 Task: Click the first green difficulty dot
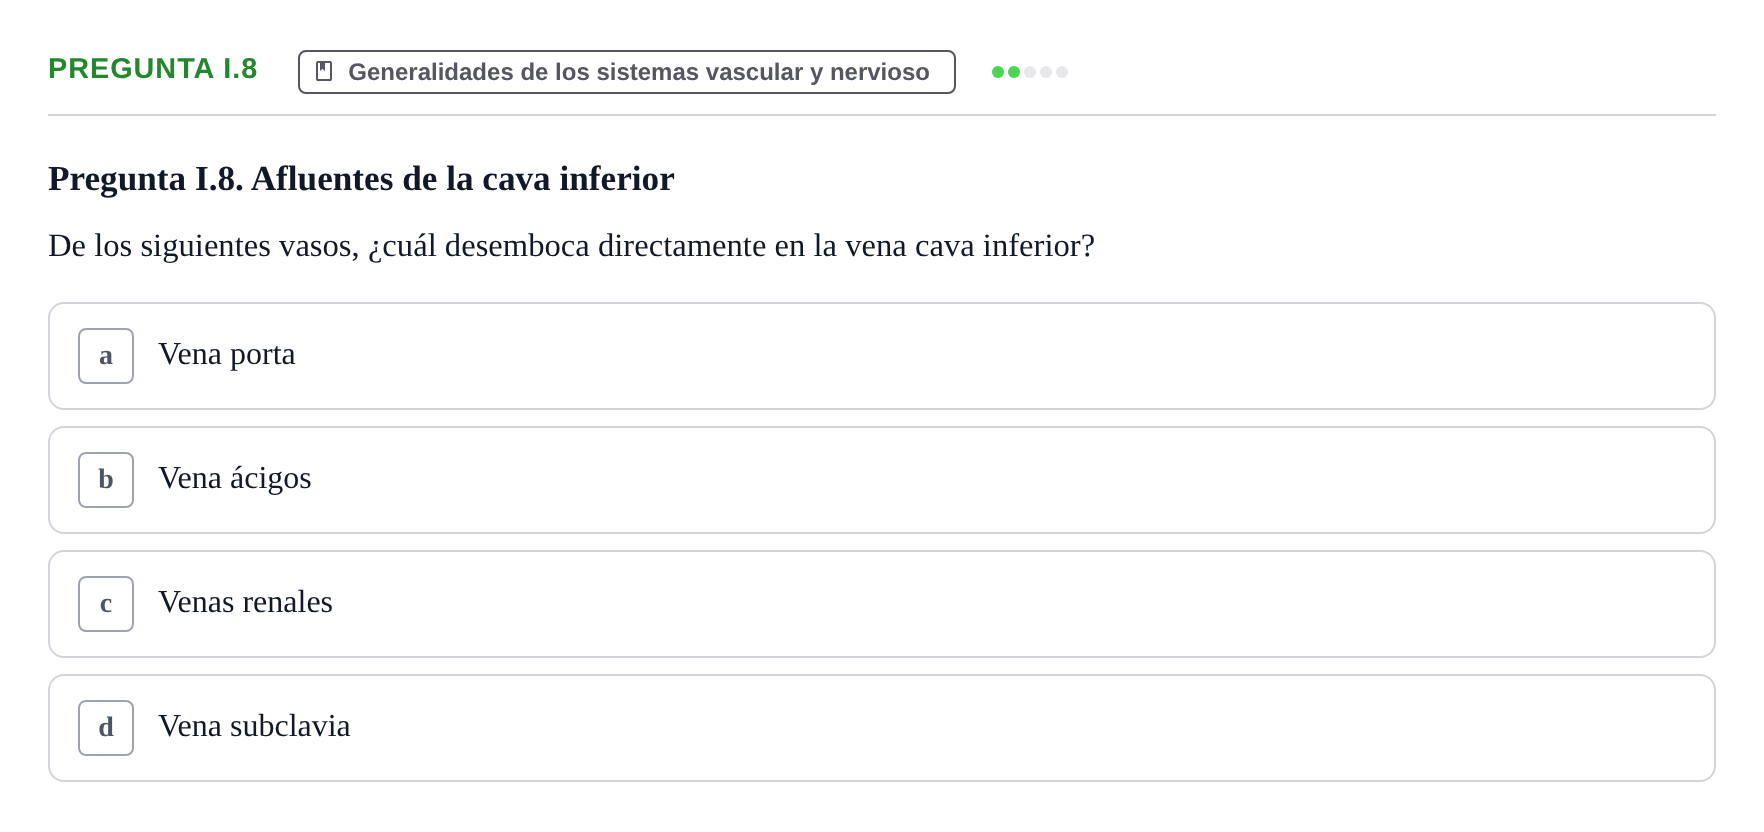(x=998, y=72)
